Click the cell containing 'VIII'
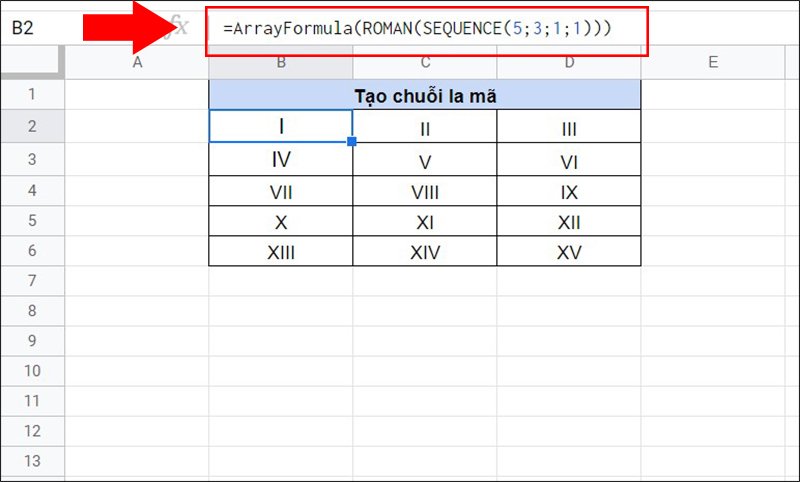 click(x=424, y=191)
